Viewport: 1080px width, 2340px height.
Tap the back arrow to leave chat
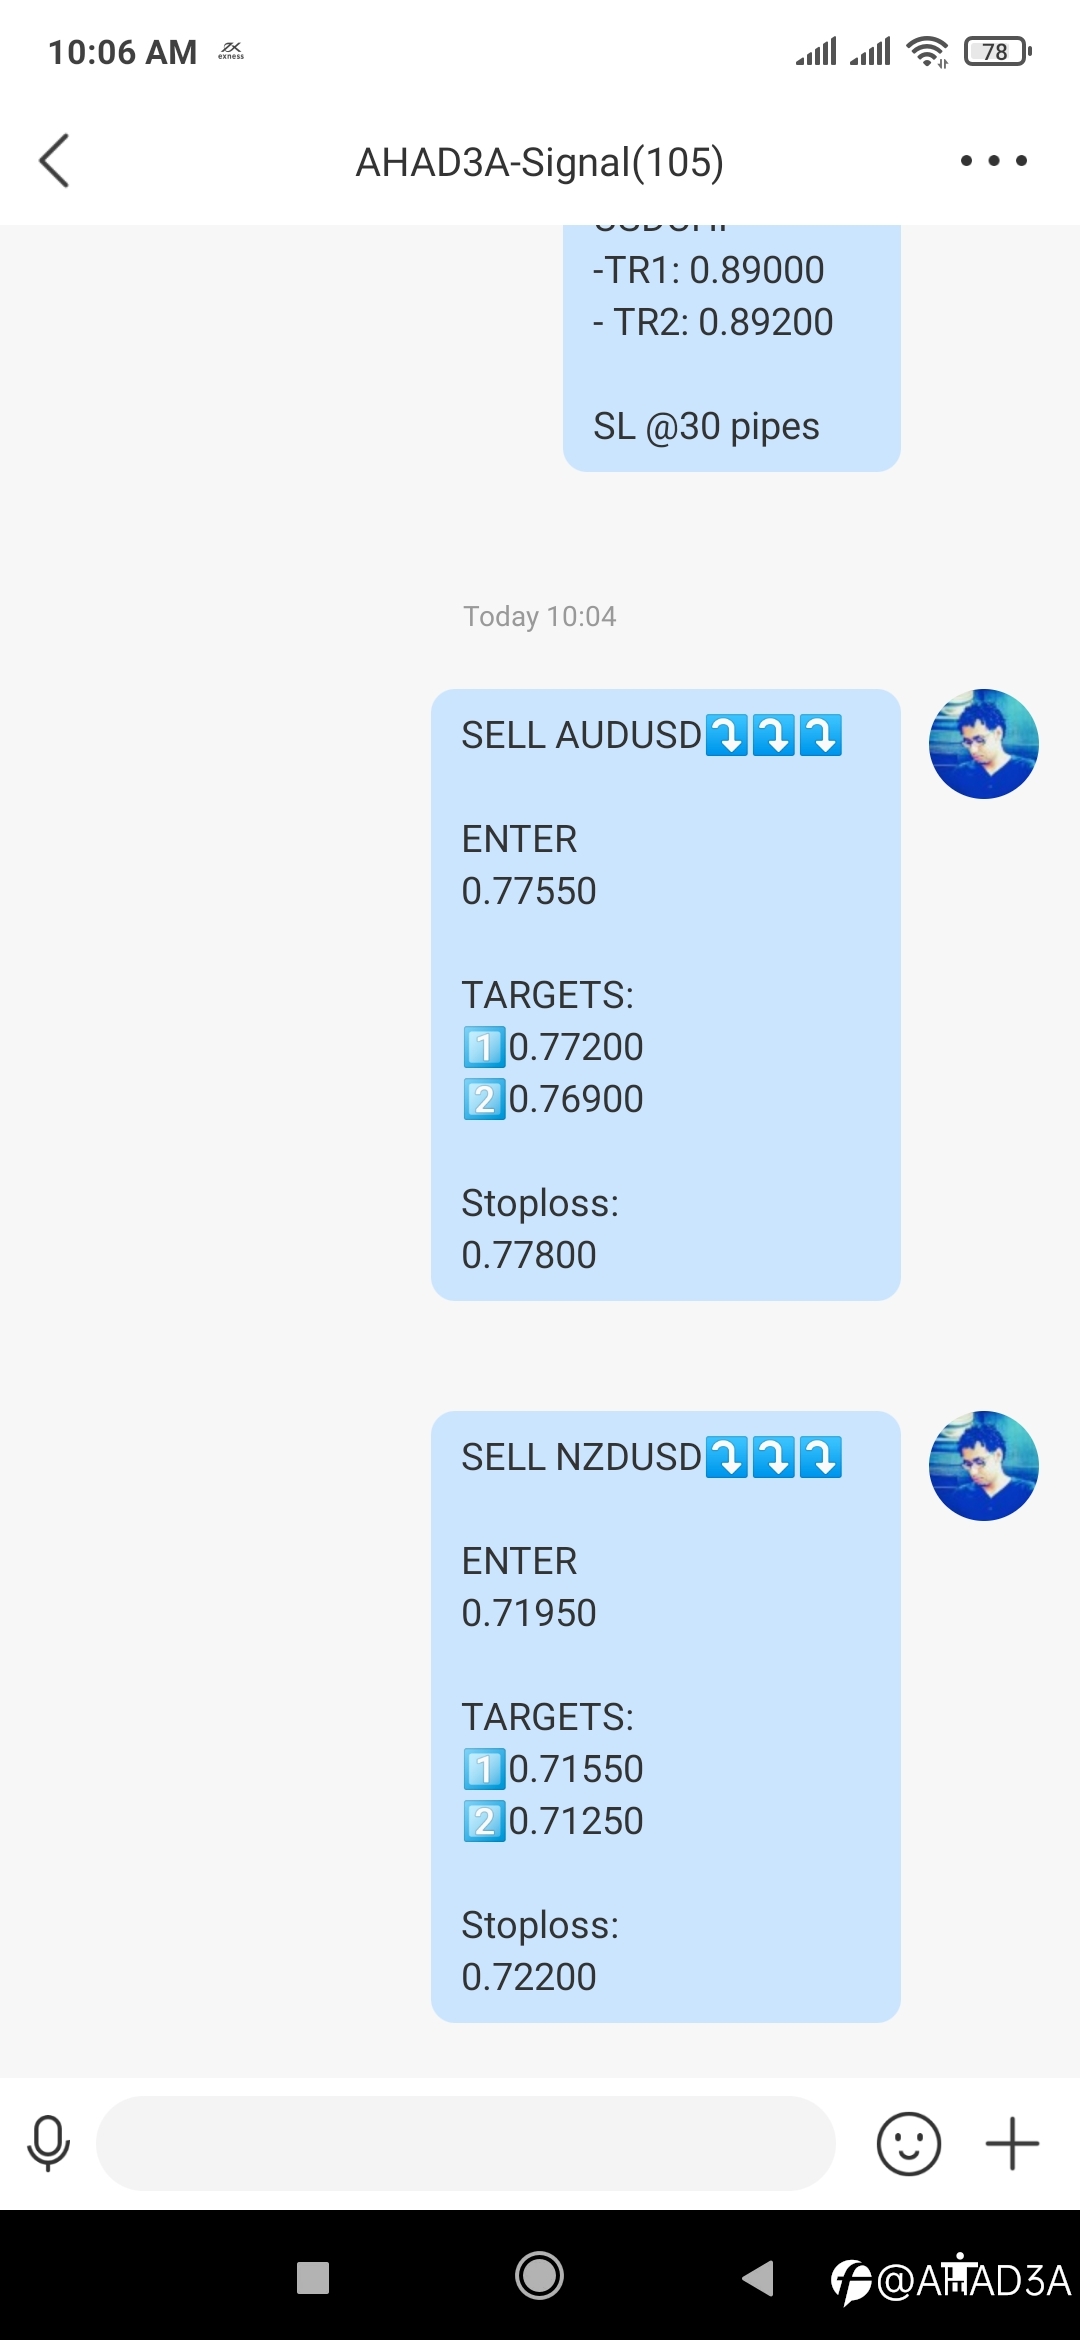coord(54,160)
